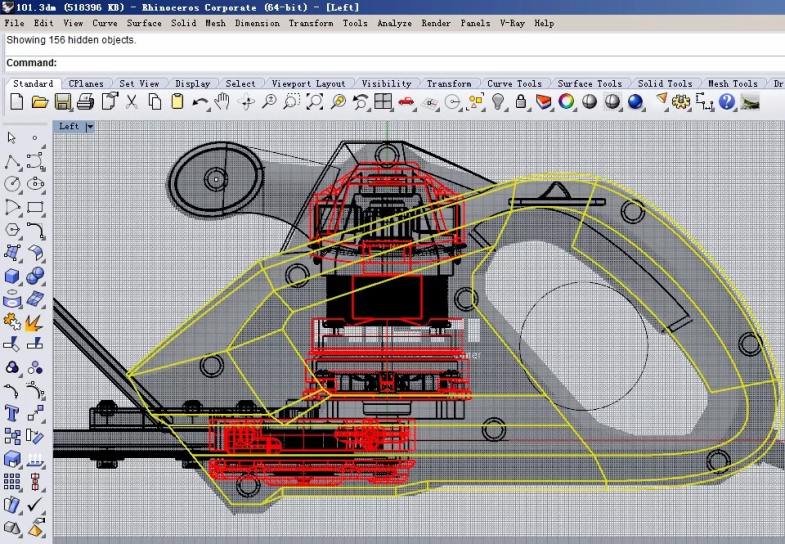
Task: Select the Pan hand tool
Action: [222, 102]
